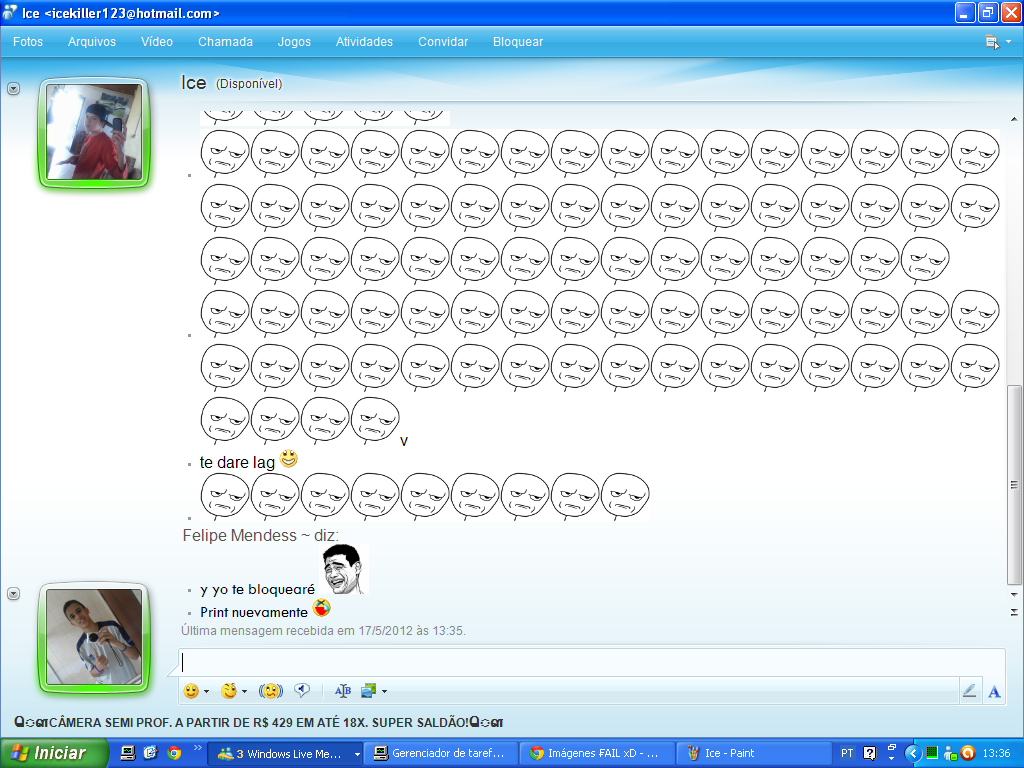Expand hidden tray icons arrow
Viewport: 1024px width, 768px height.
click(x=913, y=753)
